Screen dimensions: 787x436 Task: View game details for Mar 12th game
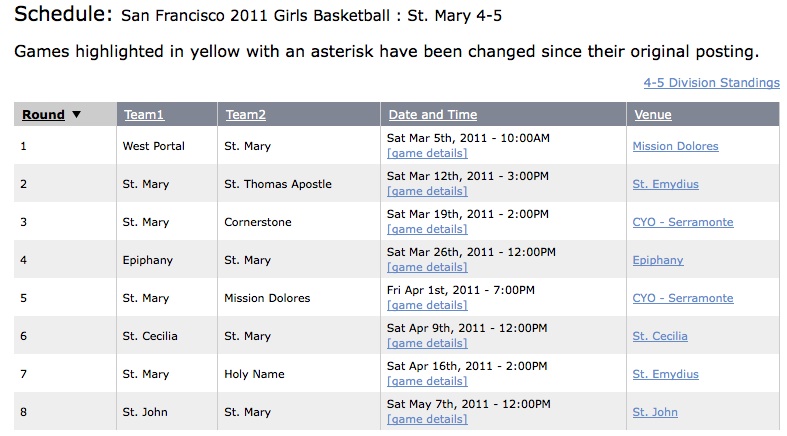[x=427, y=191]
